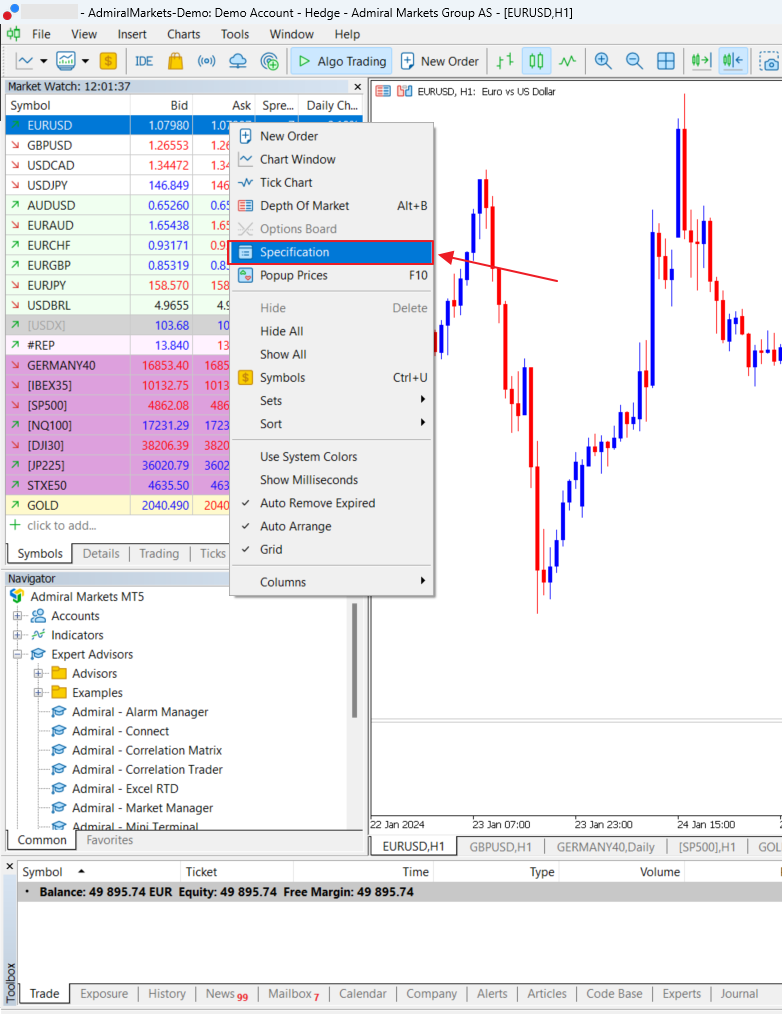
Task: Switch to the Favorites navigator tab
Action: tap(110, 840)
